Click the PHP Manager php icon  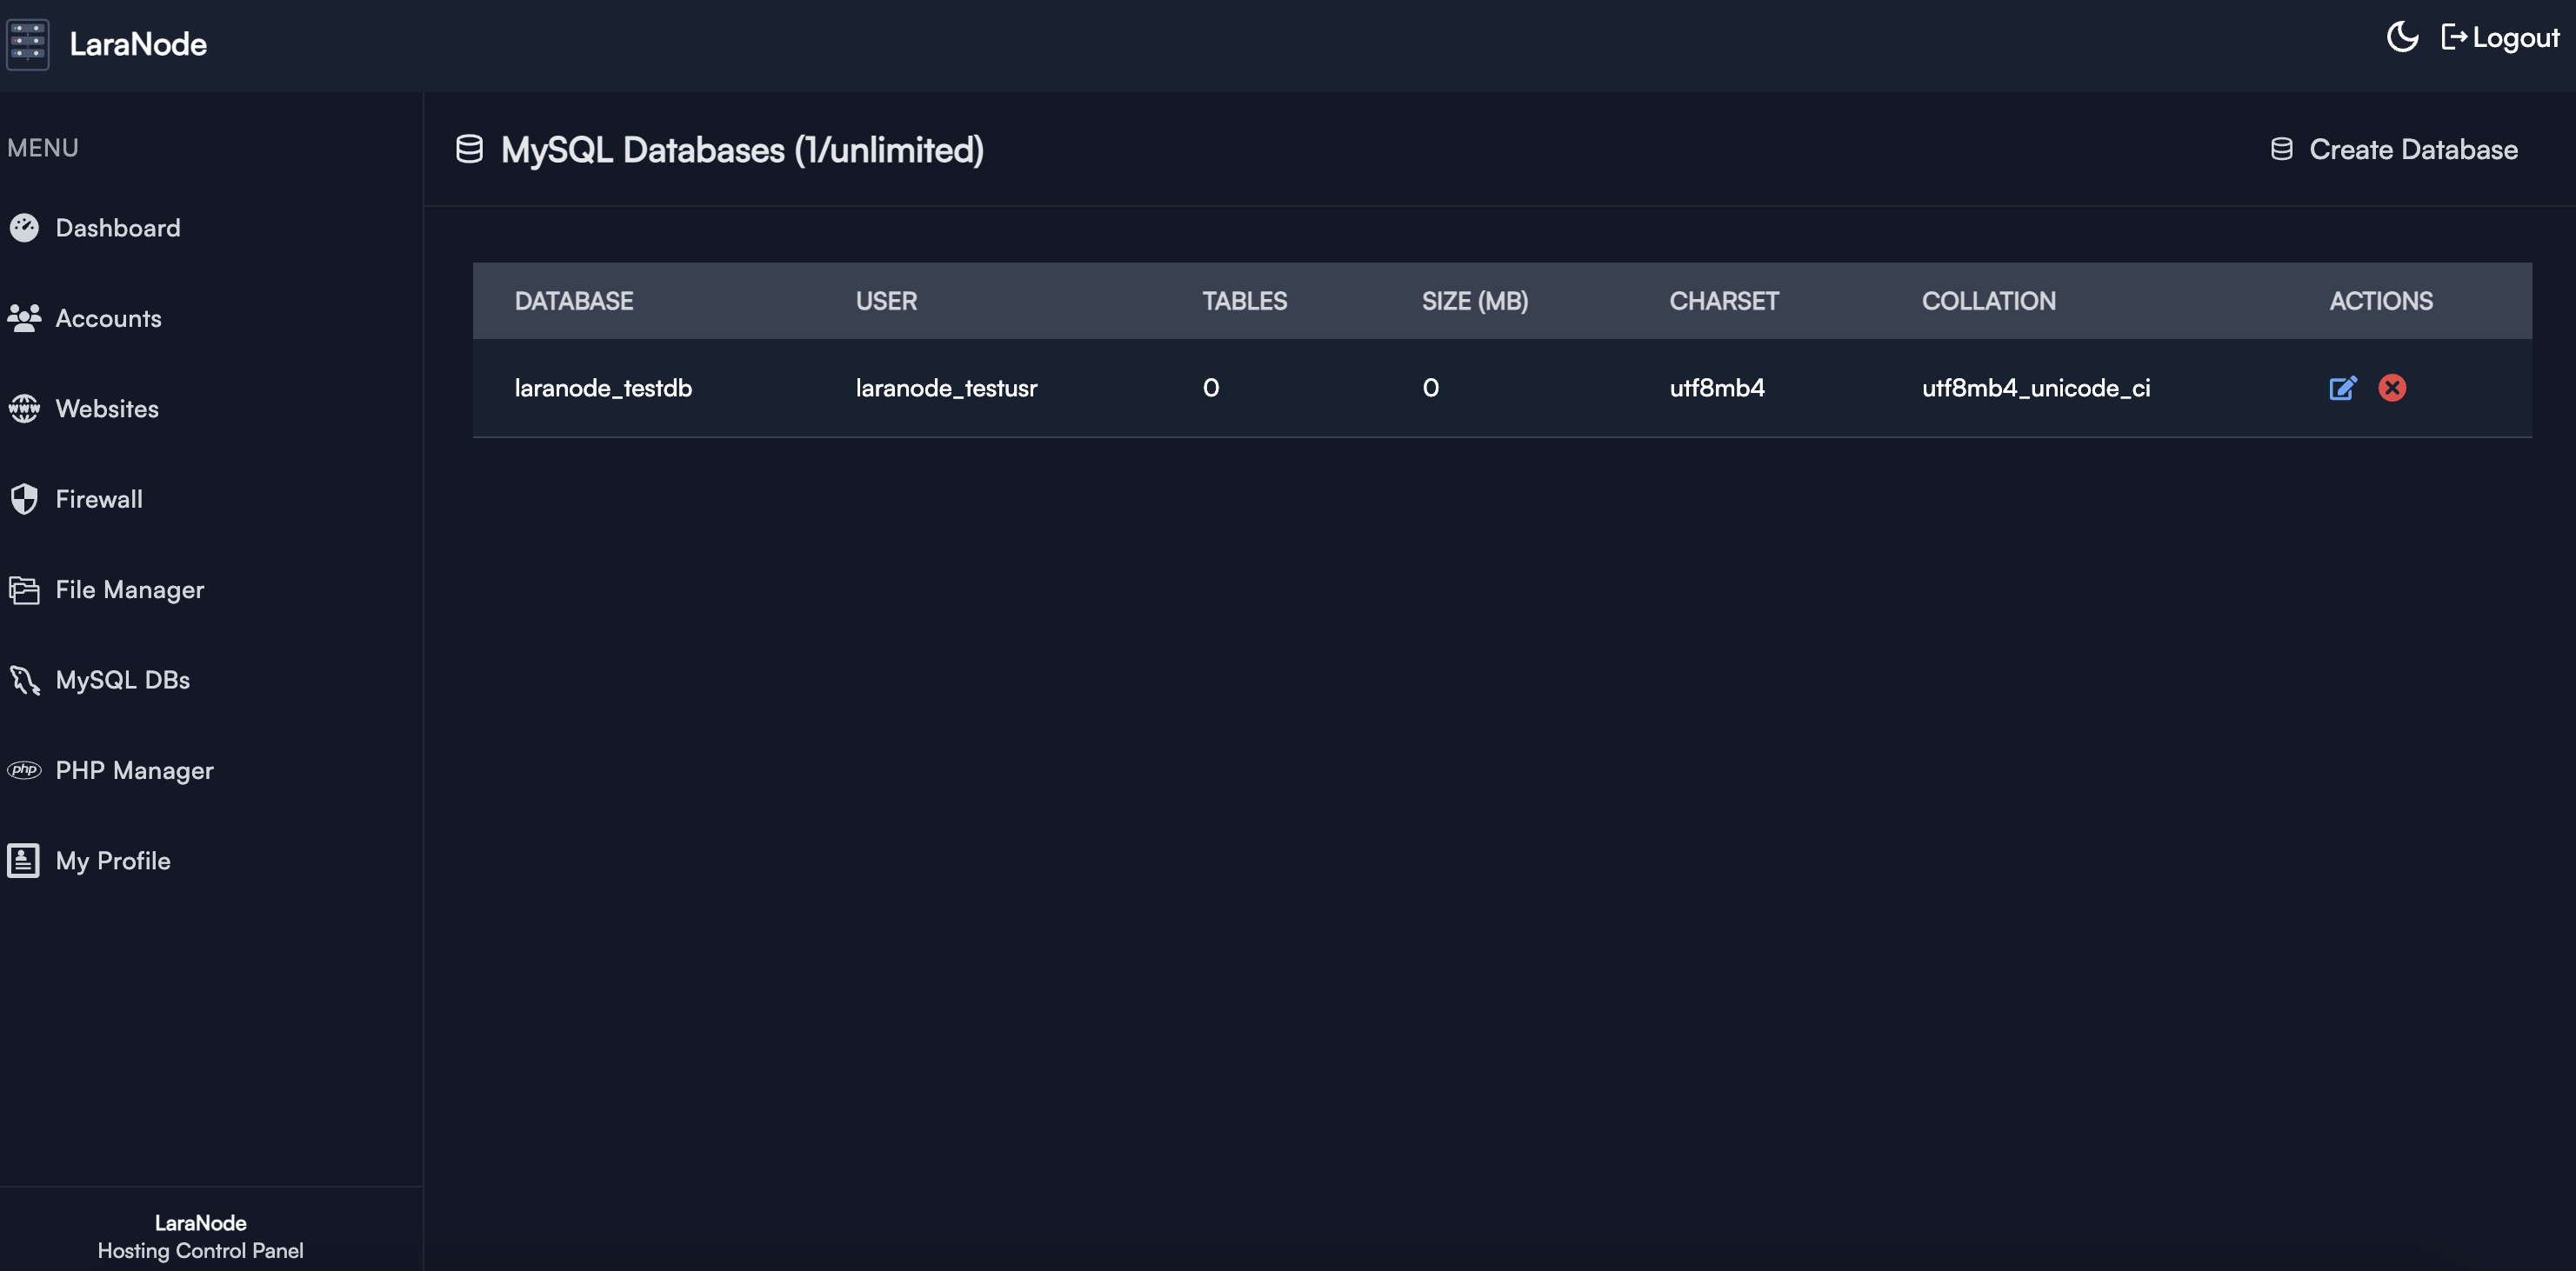point(24,770)
